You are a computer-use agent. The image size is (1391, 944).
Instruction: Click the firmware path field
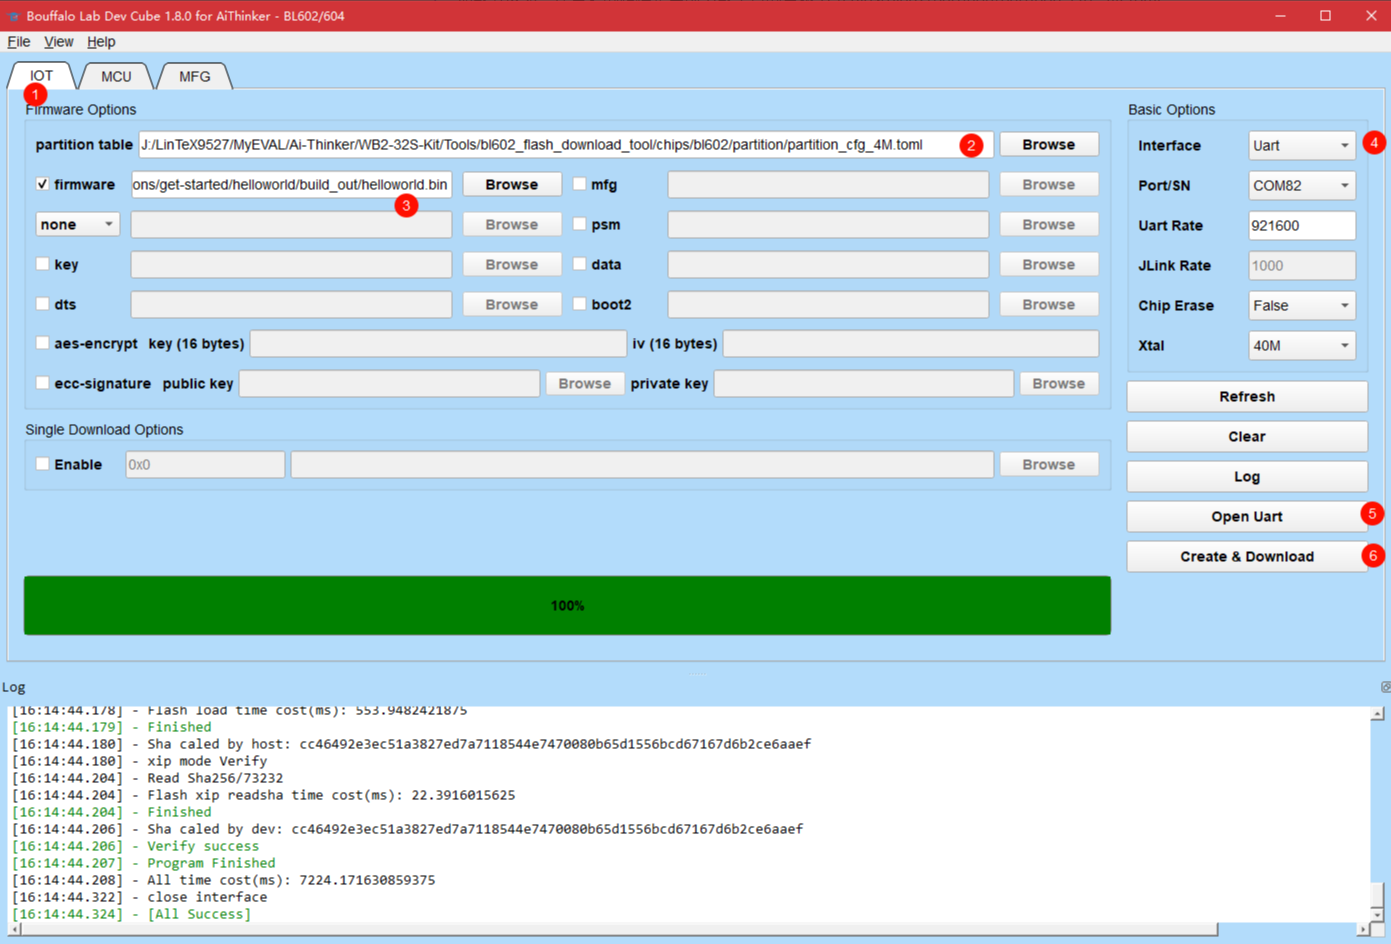click(291, 184)
